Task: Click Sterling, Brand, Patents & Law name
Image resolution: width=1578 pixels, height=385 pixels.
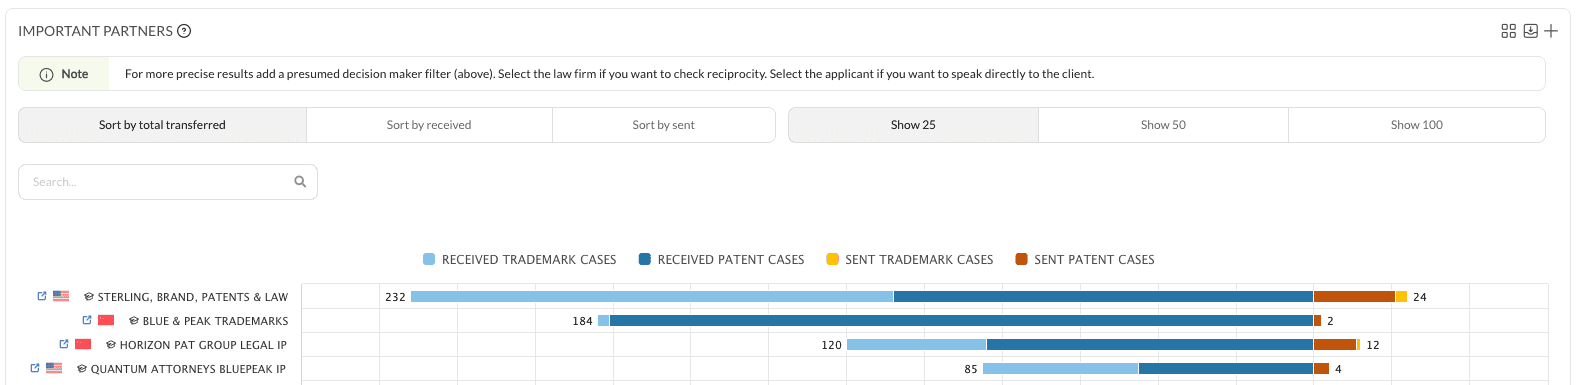Action: (193, 297)
